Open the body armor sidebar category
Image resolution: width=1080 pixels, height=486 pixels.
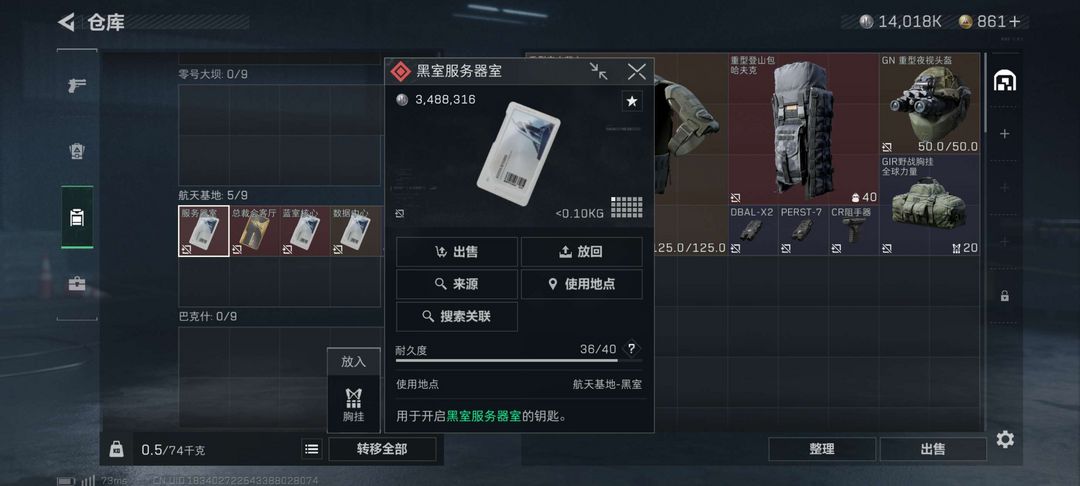point(77,151)
